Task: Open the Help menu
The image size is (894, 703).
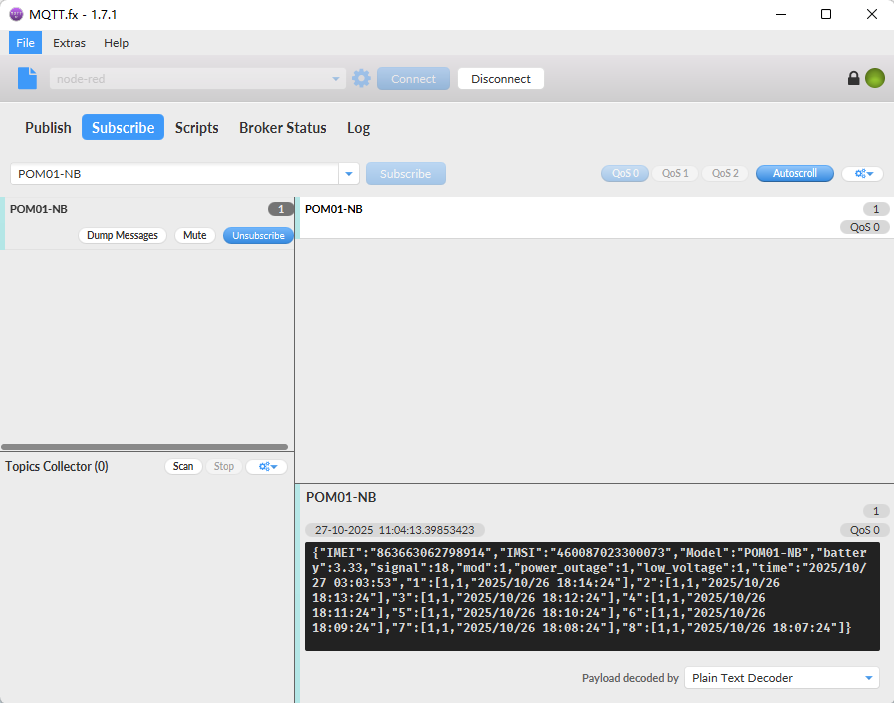Action: (x=116, y=43)
